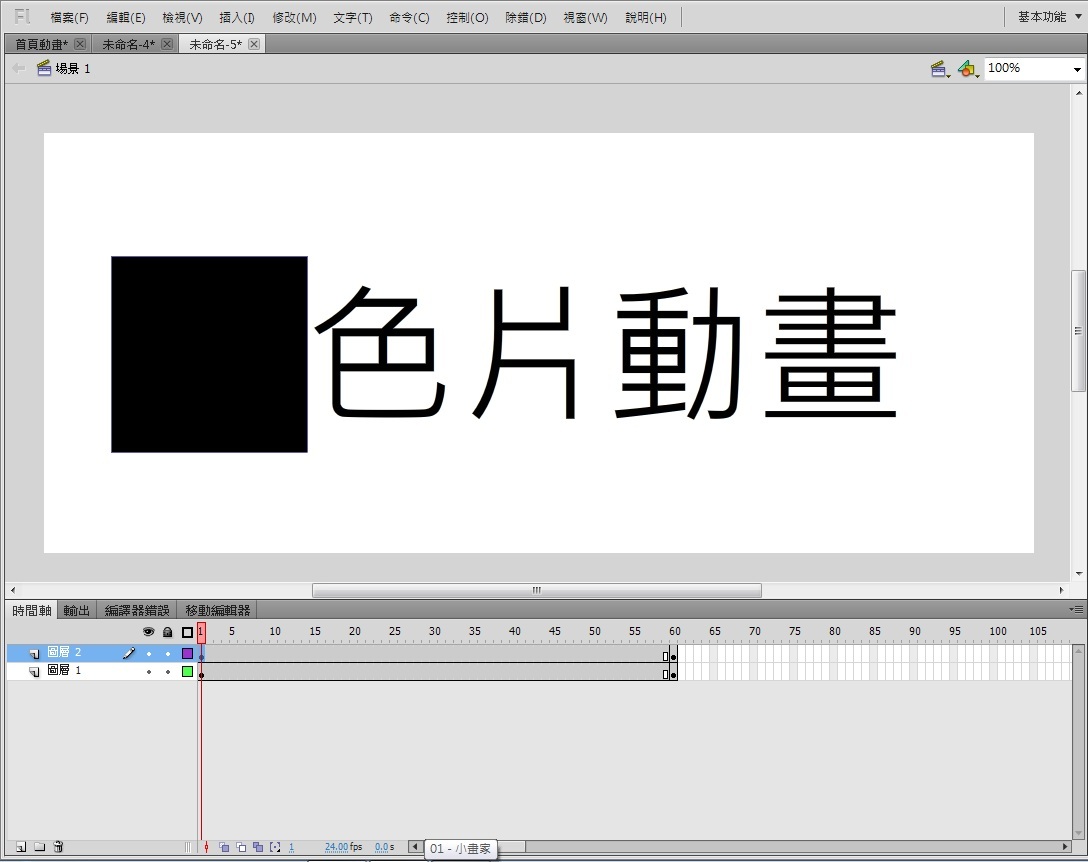Open timeline panel options menu

1076,609
